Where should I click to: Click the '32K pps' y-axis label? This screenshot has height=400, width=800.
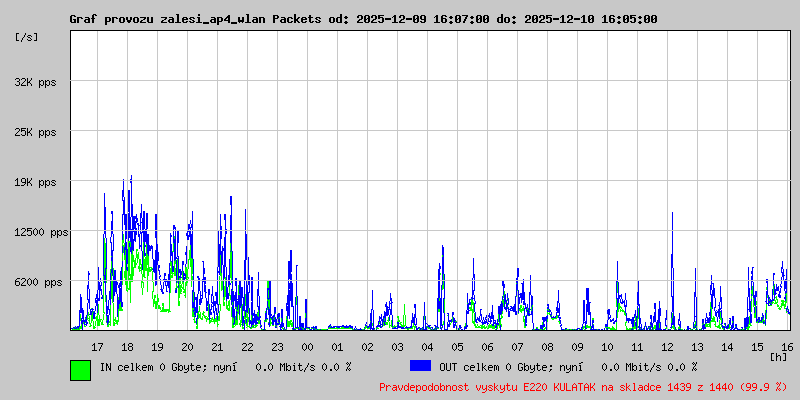click(x=36, y=82)
